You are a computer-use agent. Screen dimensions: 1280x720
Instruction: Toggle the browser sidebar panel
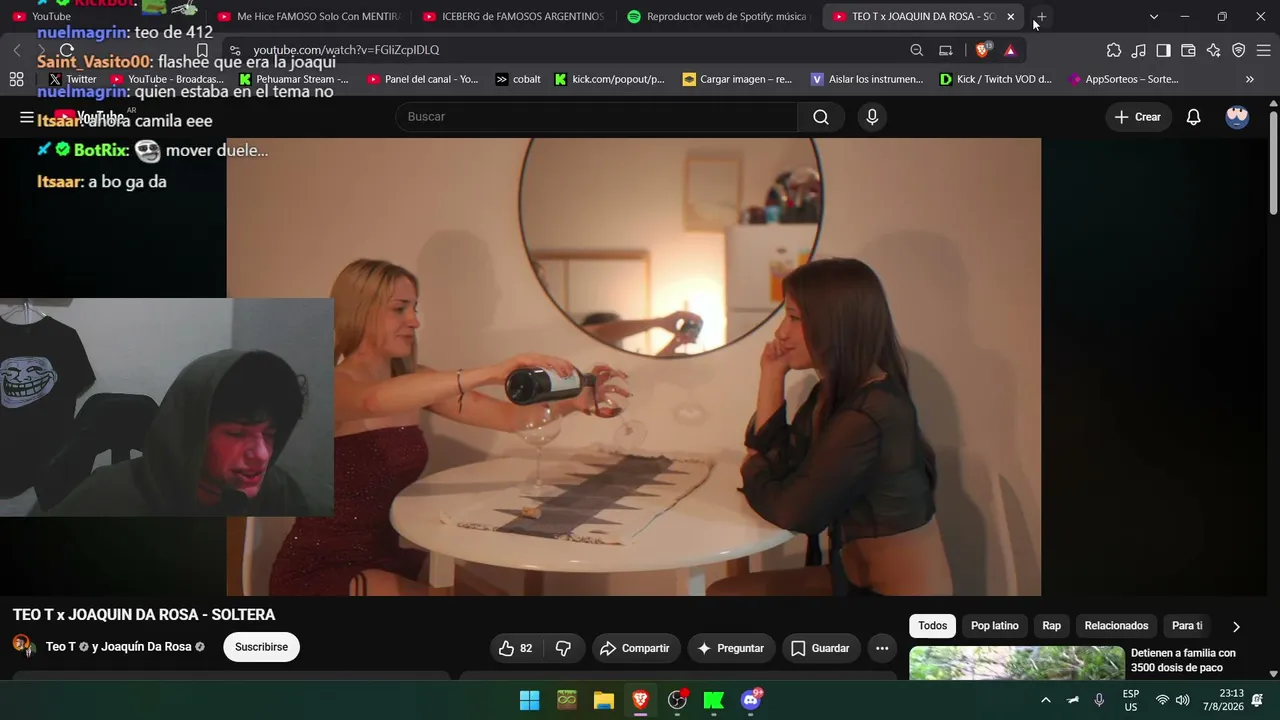[x=1163, y=50]
